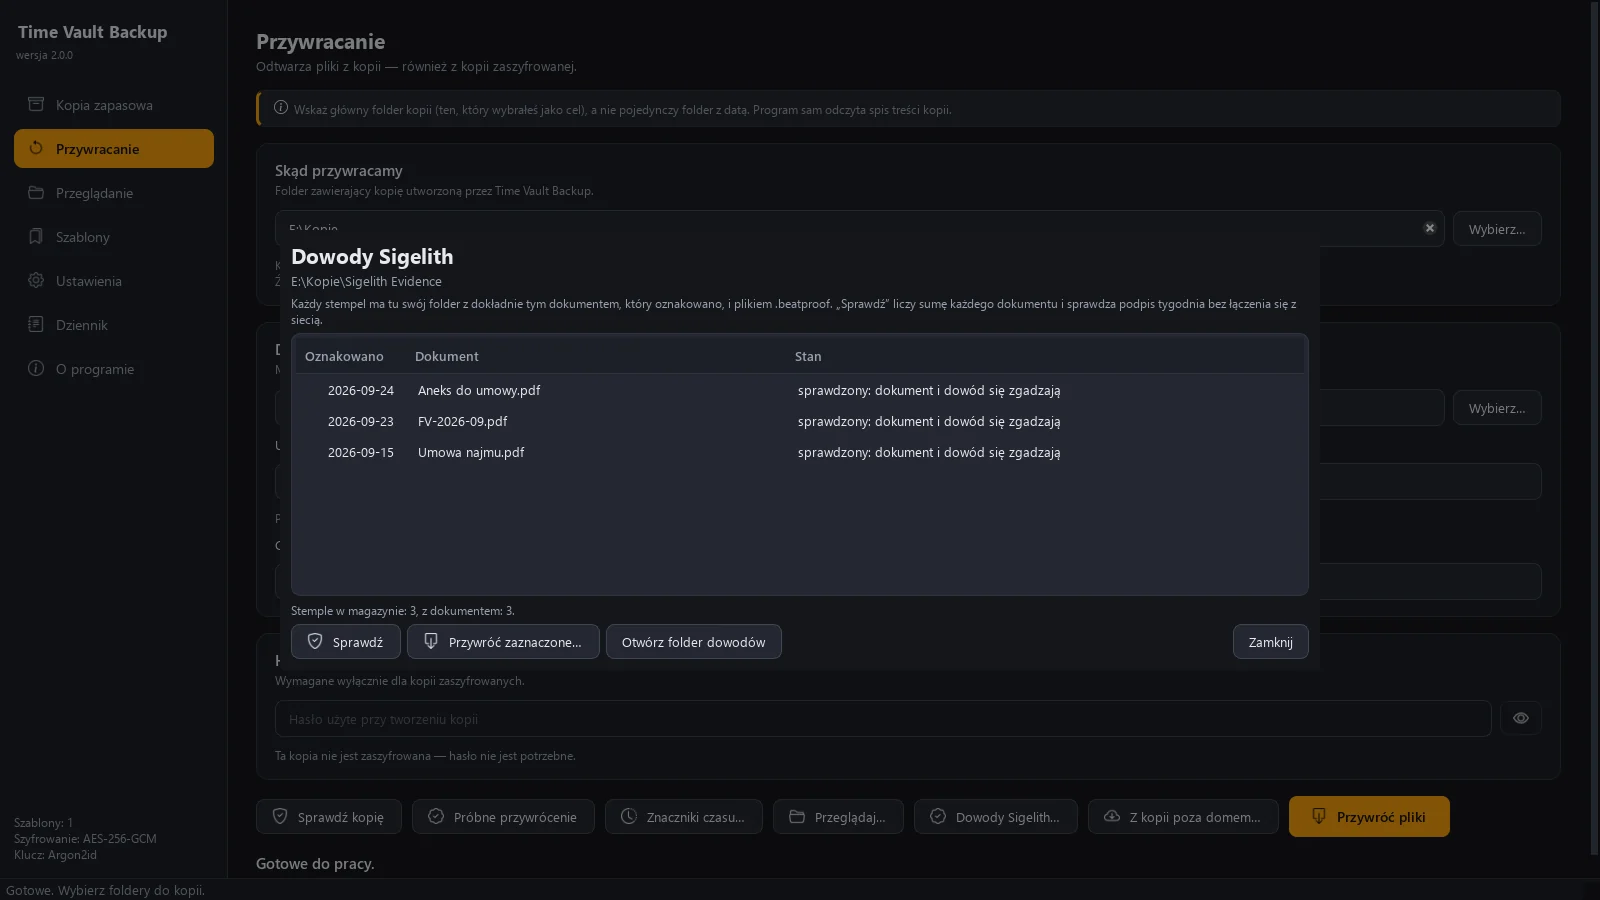Click the 'Klucz: Argon2id' sidebar text
This screenshot has width=1600, height=900.
[x=55, y=855]
